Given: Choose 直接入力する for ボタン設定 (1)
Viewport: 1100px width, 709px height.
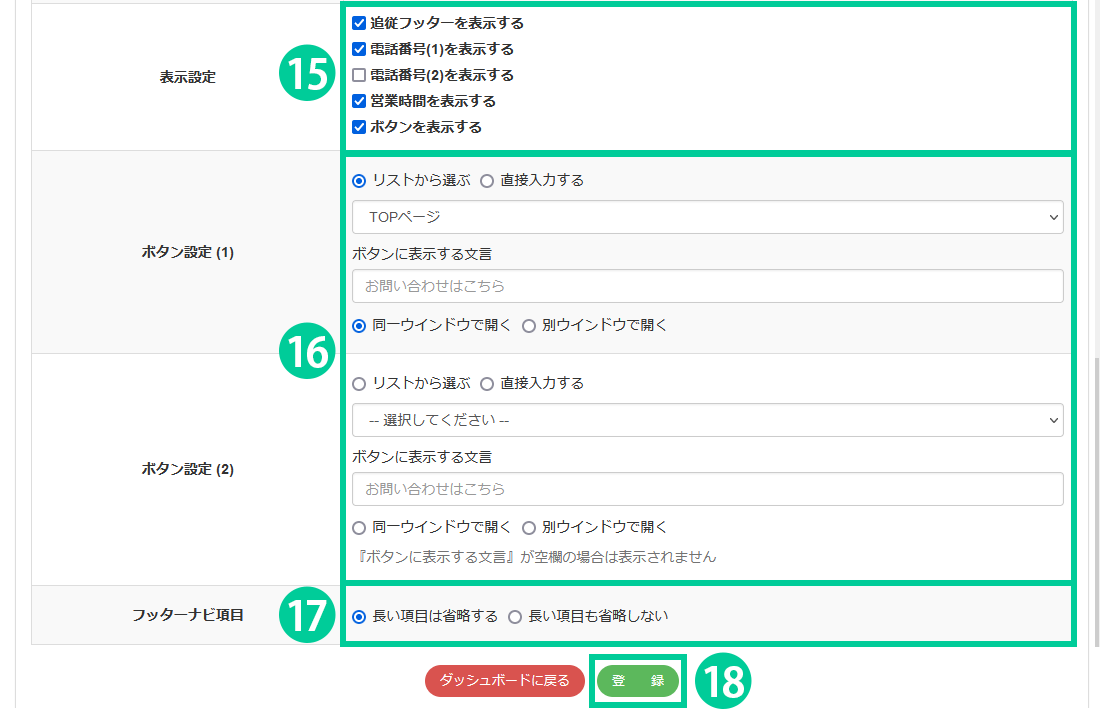Looking at the screenshot, I should coord(487,181).
